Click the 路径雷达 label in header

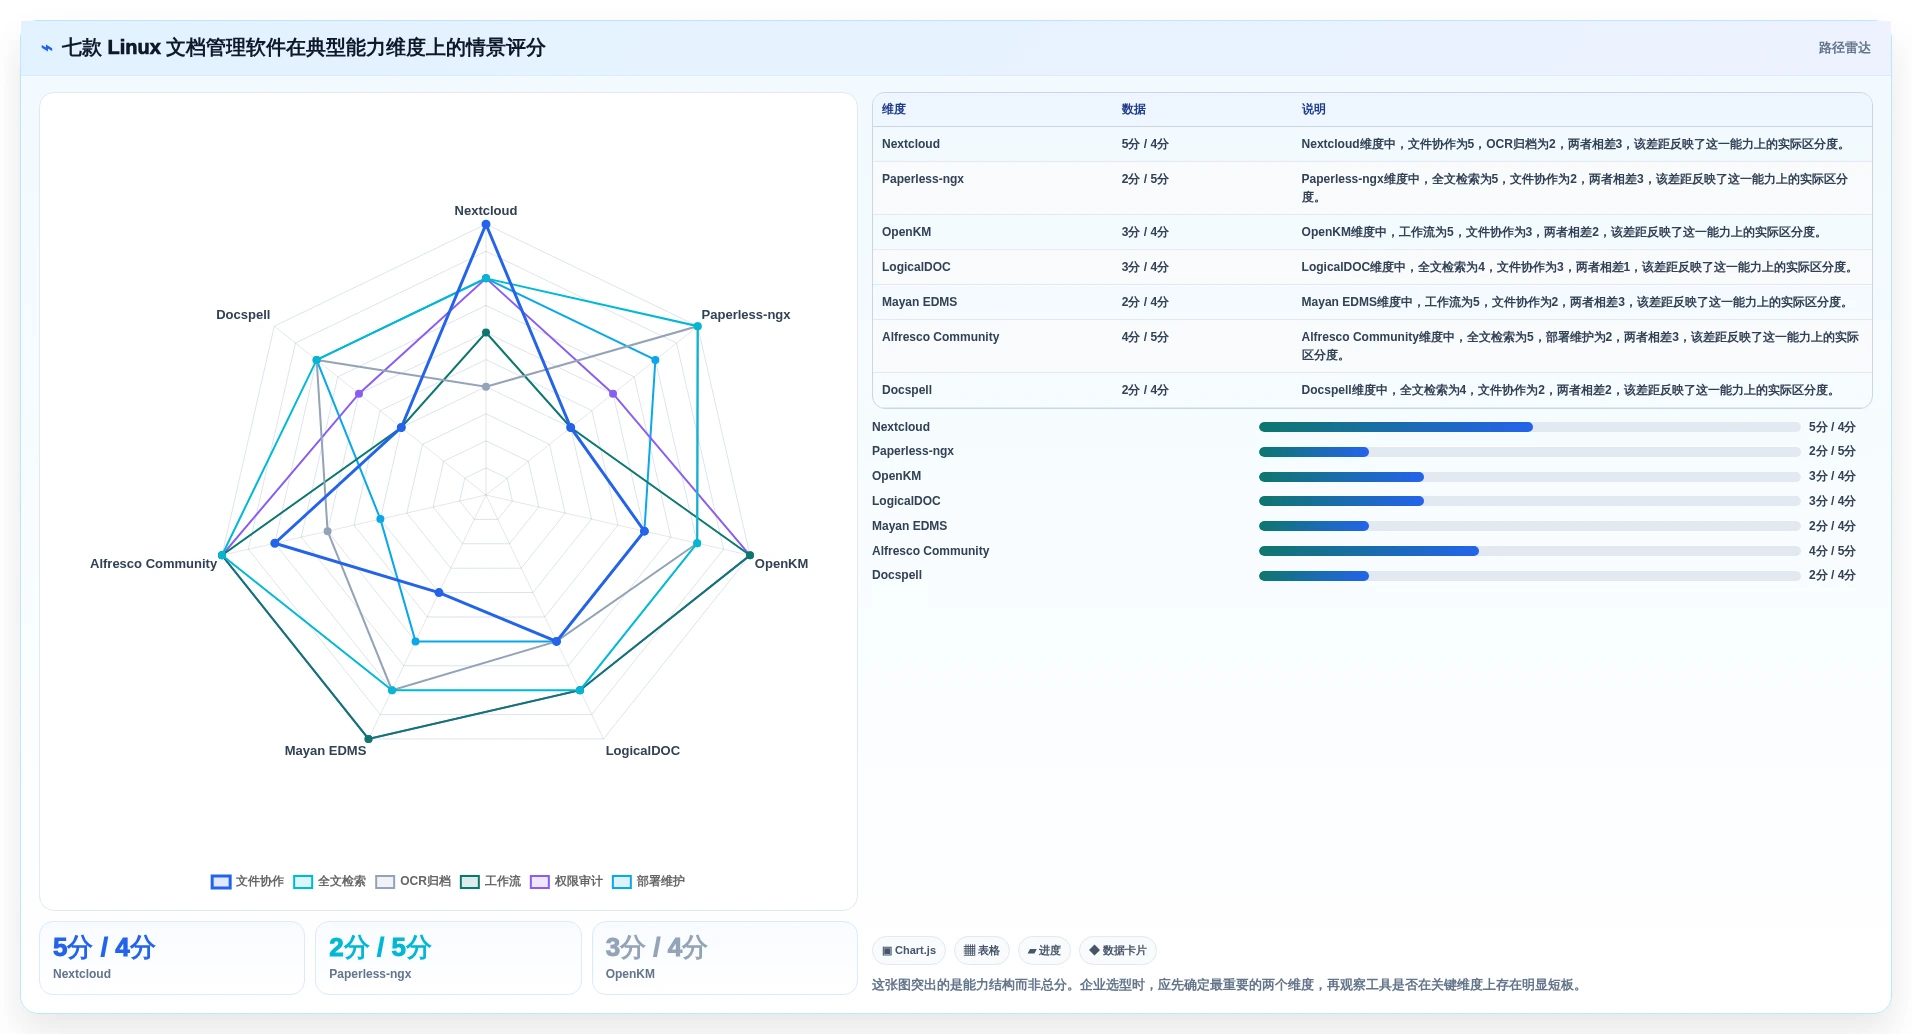point(1844,48)
